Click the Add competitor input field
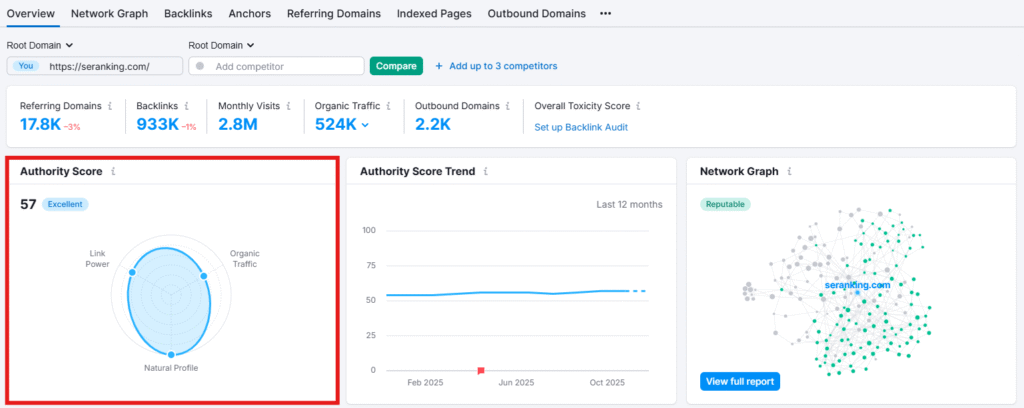Image resolution: width=1024 pixels, height=408 pixels. [284, 66]
